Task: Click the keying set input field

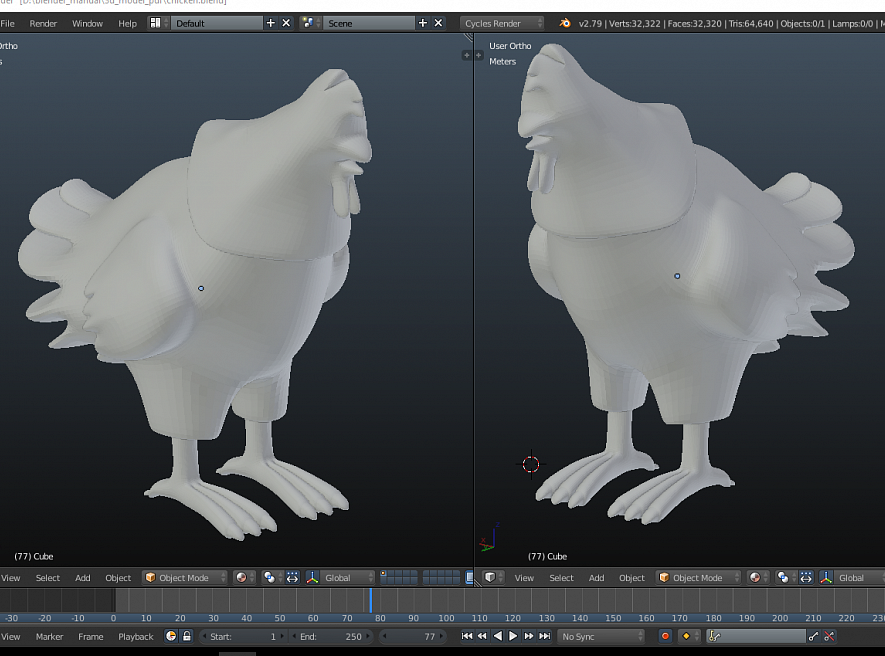Action: click(755, 636)
